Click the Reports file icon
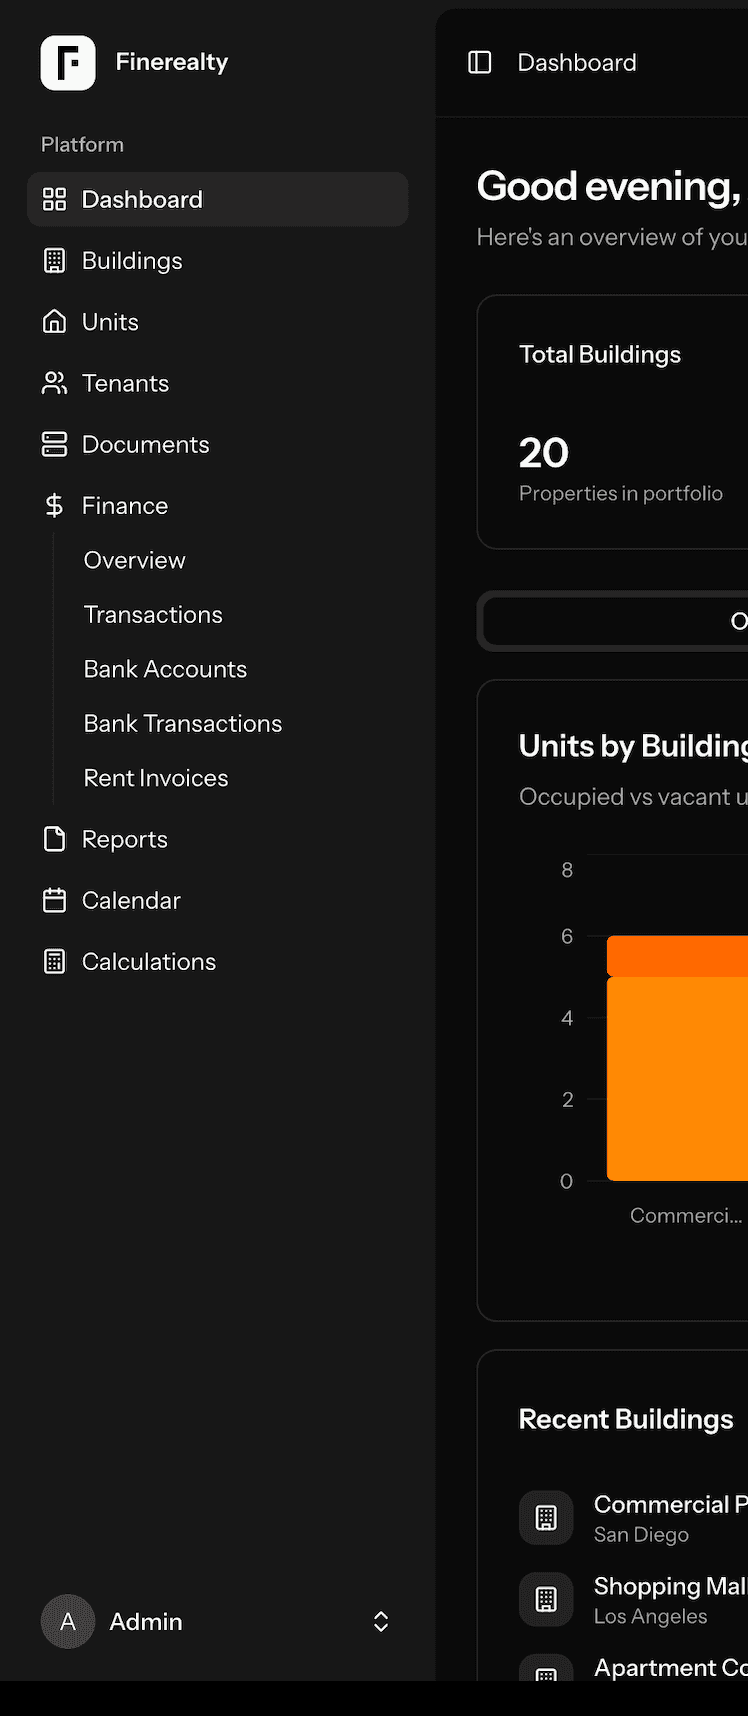 (54, 839)
